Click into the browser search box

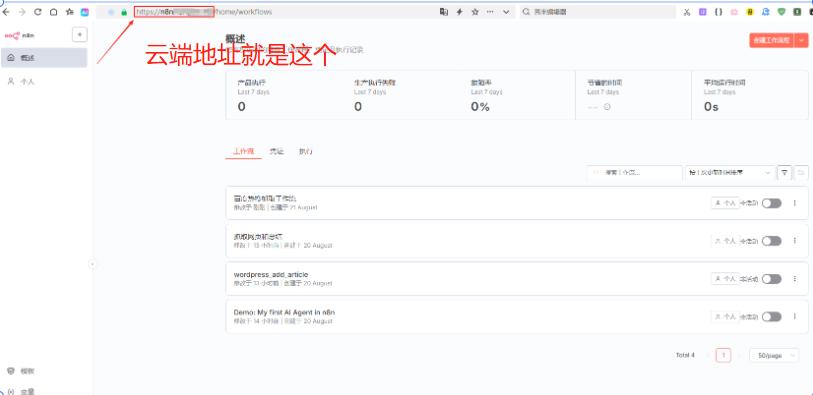click(x=598, y=12)
